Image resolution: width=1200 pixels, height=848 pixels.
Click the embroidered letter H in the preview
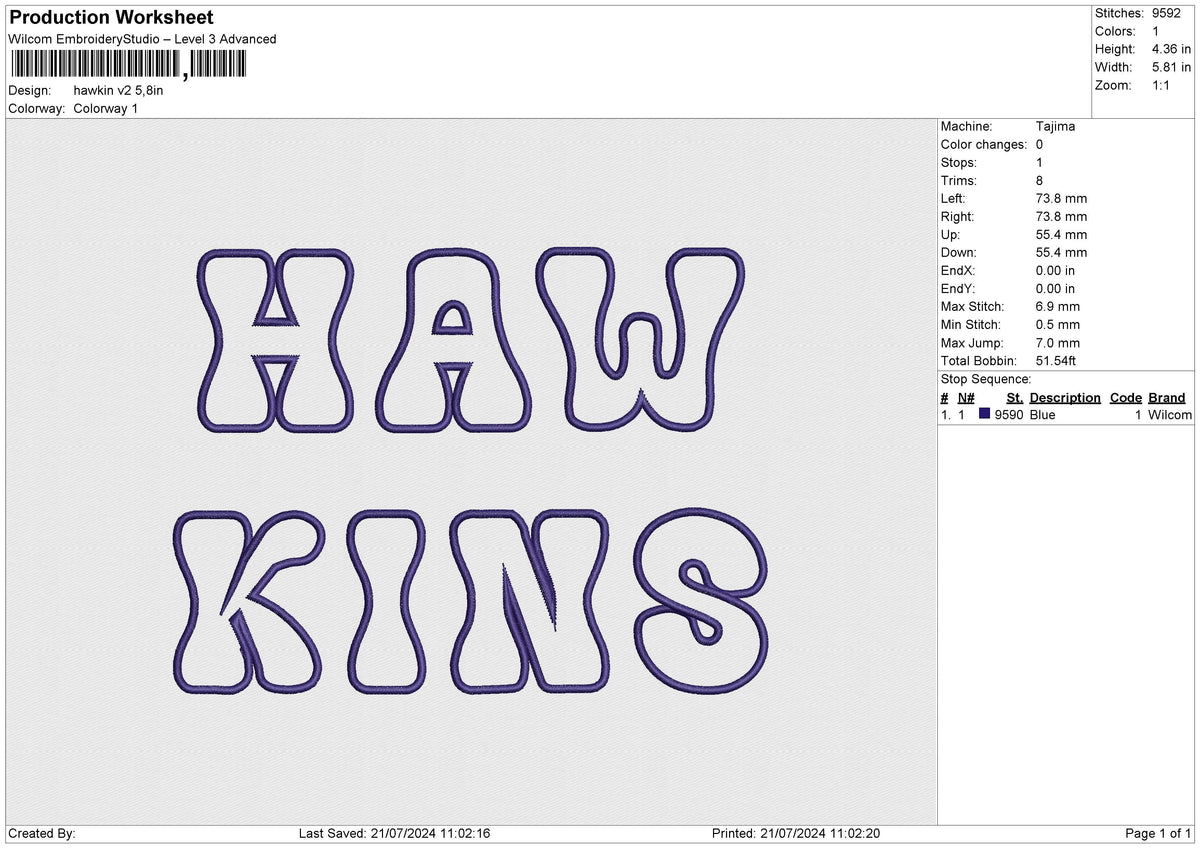point(275,340)
